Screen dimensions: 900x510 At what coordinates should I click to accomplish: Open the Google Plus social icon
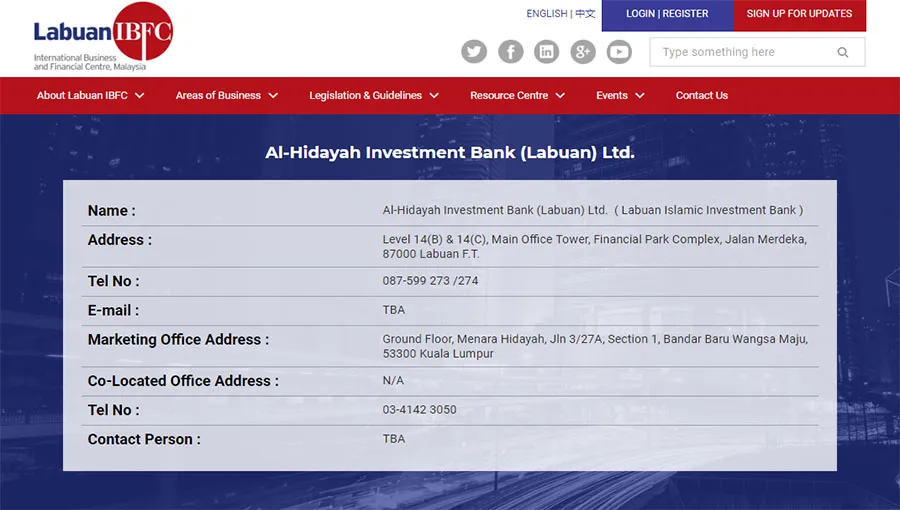tap(583, 52)
